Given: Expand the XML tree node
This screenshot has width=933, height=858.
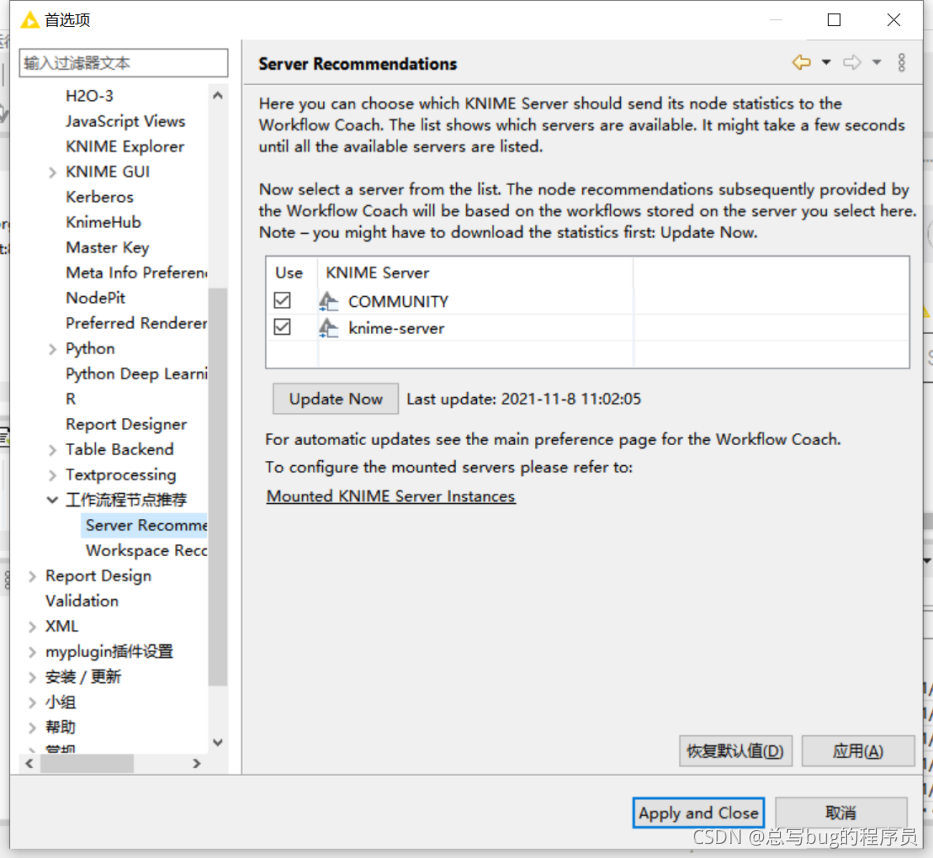Looking at the screenshot, I should pos(32,627).
